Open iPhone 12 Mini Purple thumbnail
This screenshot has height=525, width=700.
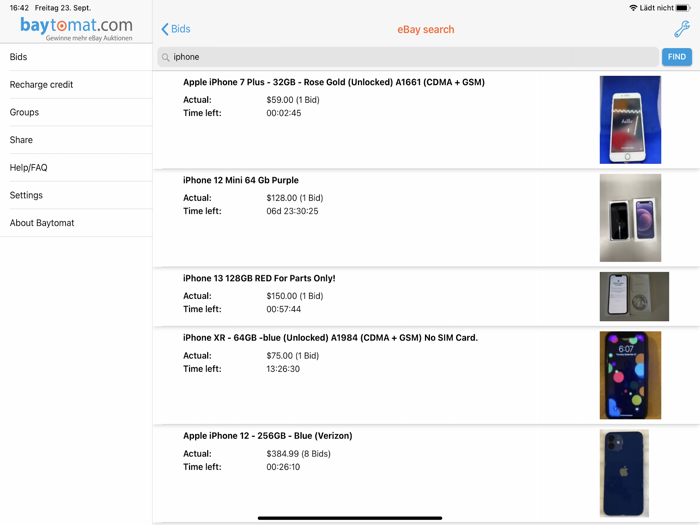[630, 218]
